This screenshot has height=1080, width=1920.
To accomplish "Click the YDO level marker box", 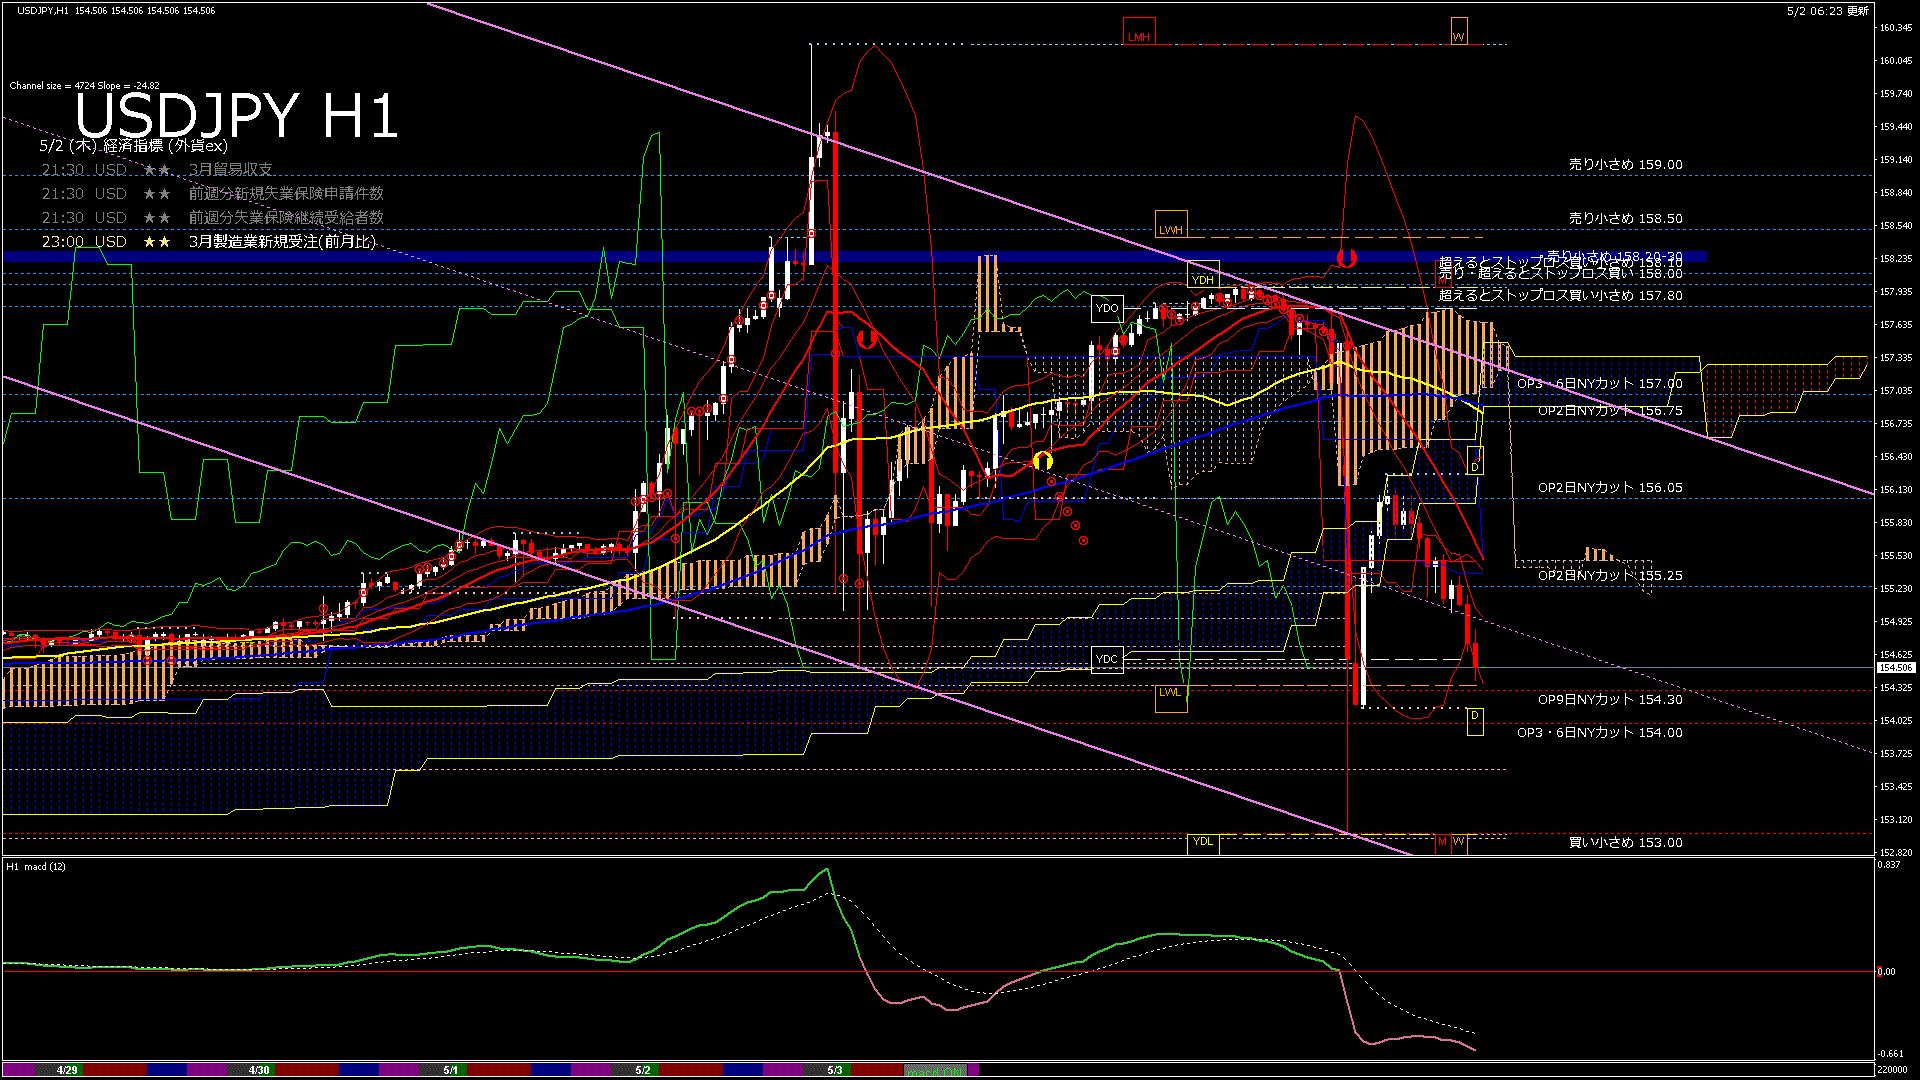I will (1107, 308).
